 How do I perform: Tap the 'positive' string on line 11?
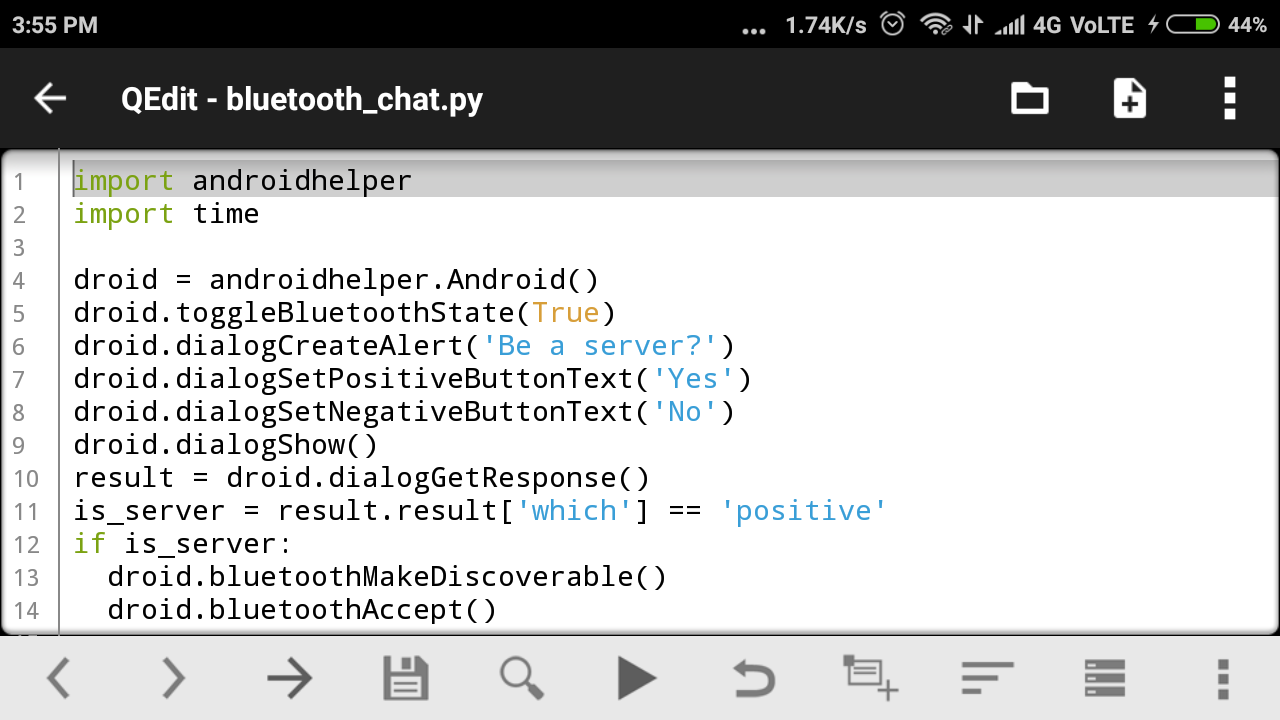pos(804,511)
